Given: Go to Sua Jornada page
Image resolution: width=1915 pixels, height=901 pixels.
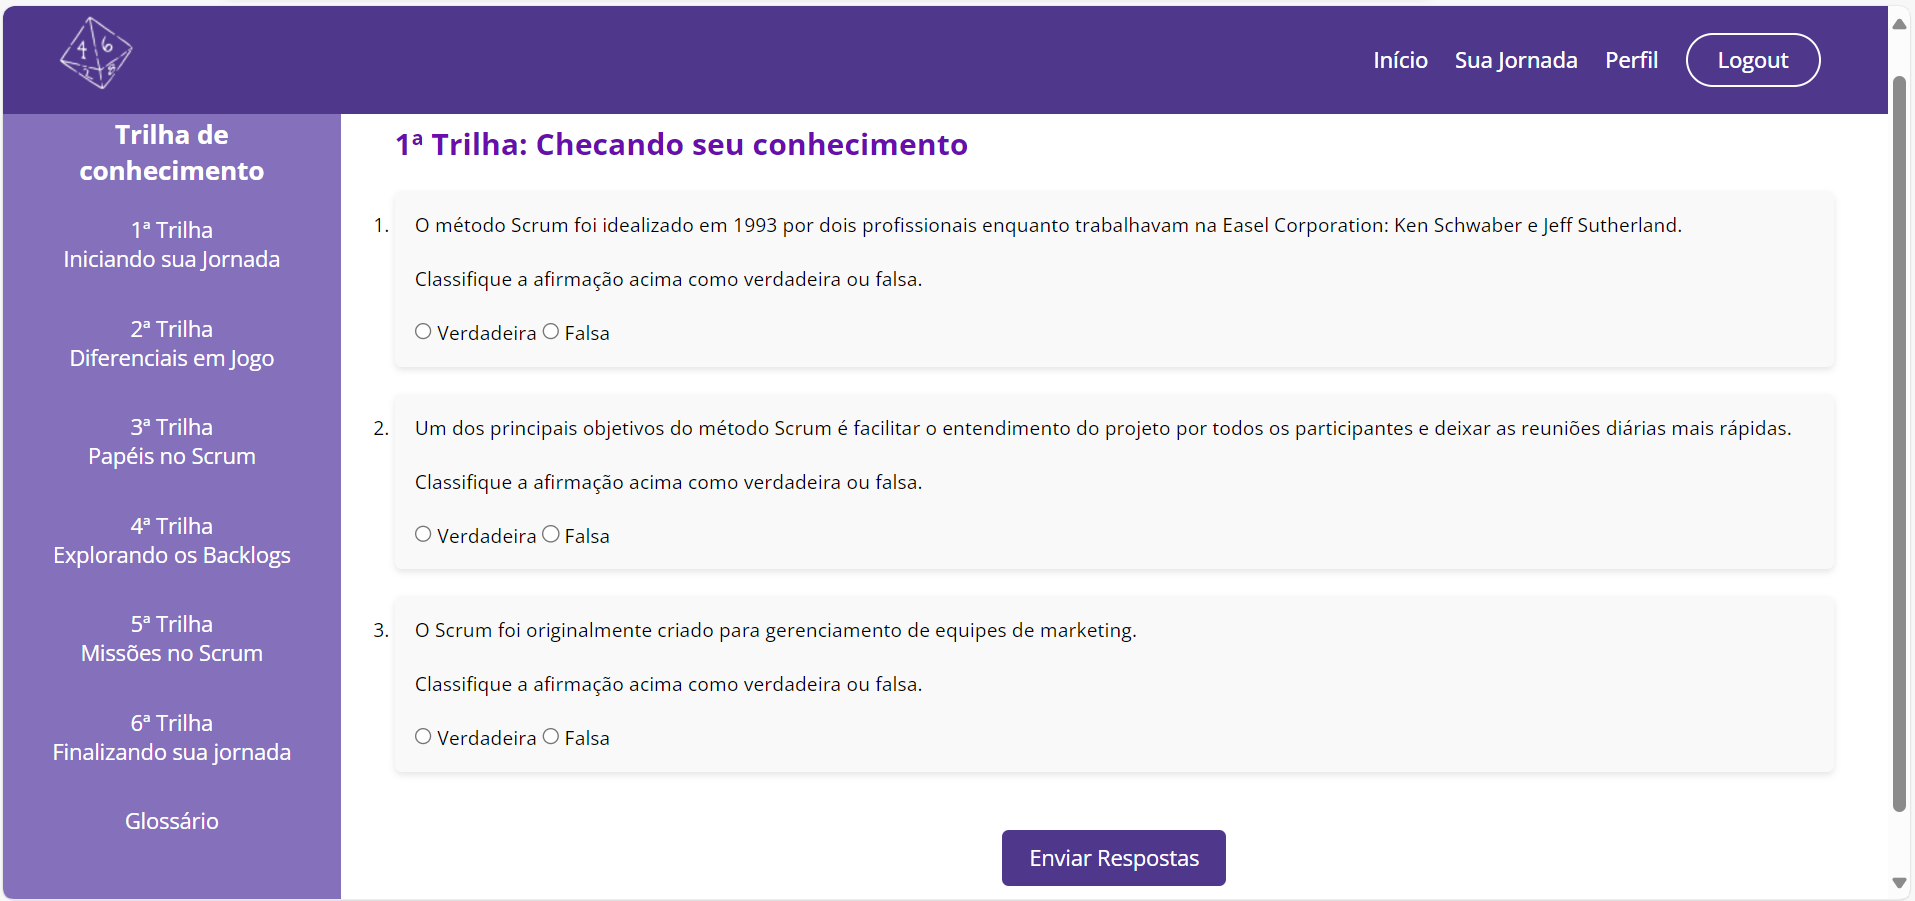Looking at the screenshot, I should tap(1516, 60).
